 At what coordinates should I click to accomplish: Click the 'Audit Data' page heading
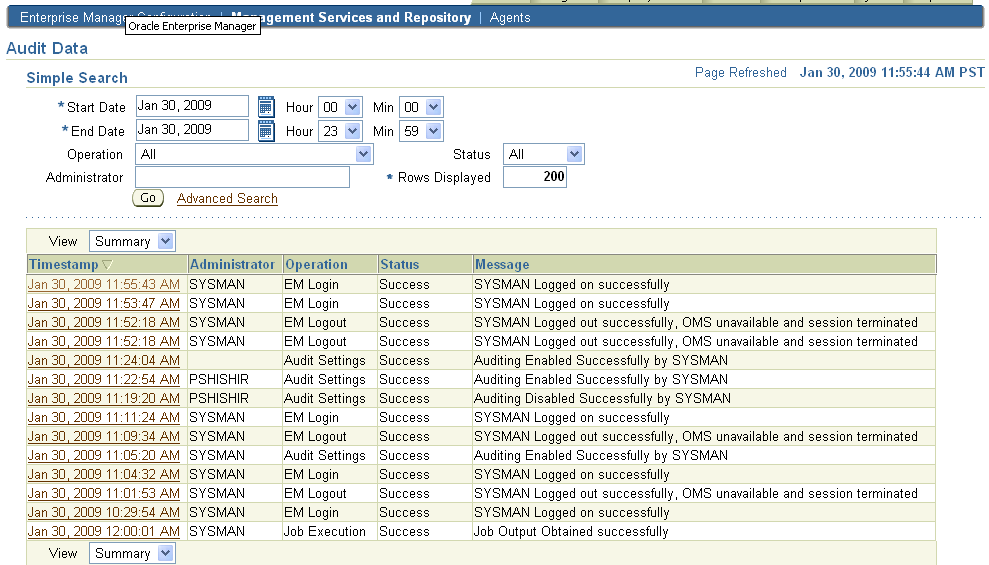click(47, 49)
